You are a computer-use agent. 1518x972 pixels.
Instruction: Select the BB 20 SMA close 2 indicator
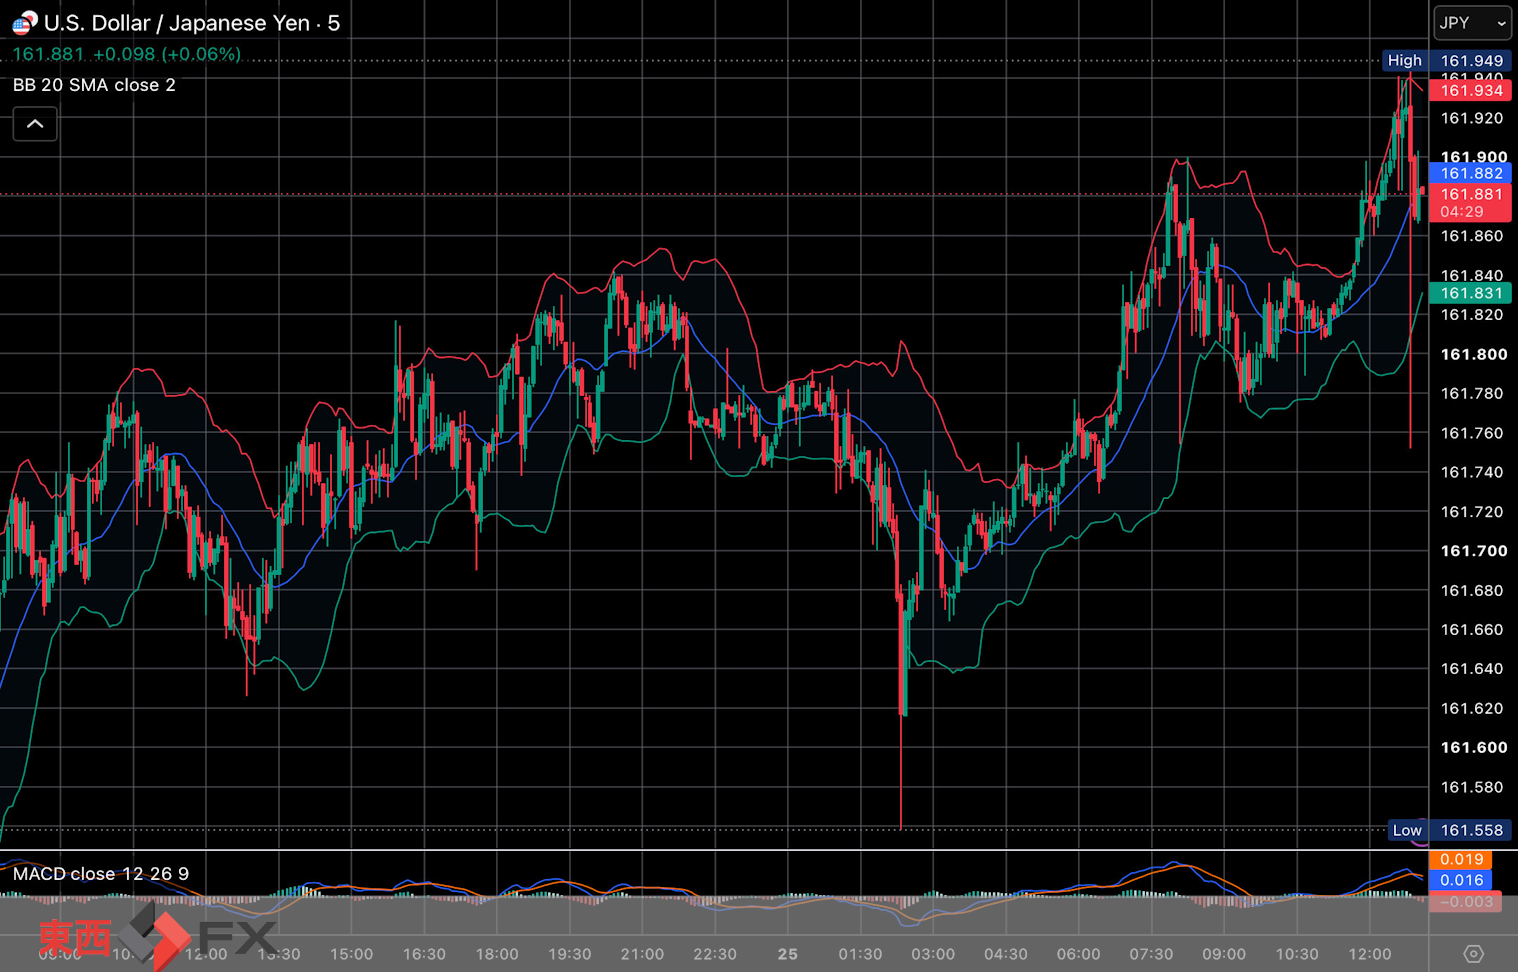click(94, 85)
